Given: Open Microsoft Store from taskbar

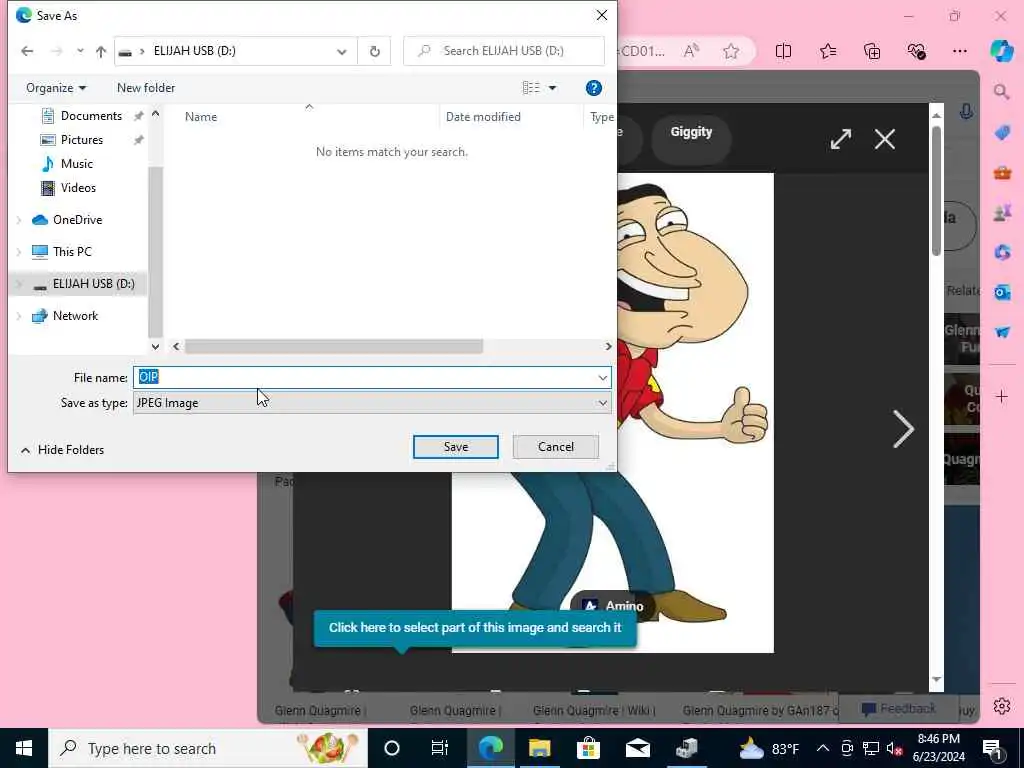Looking at the screenshot, I should click(588, 748).
